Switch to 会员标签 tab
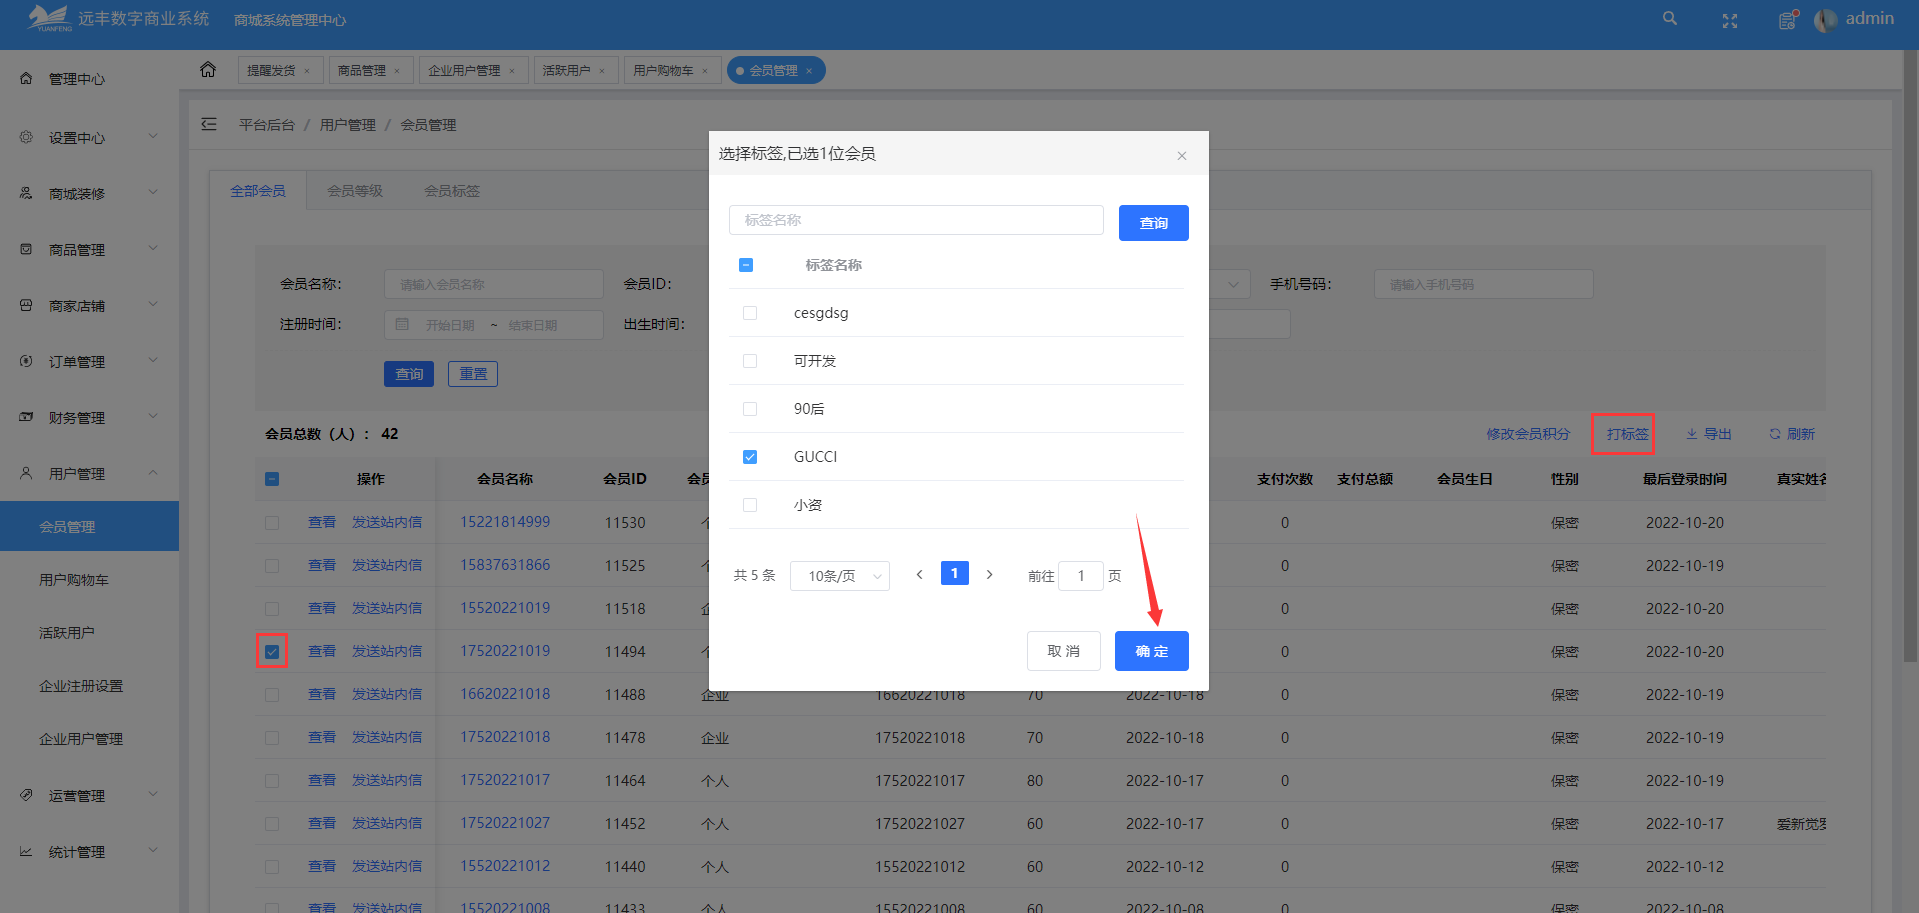 [452, 191]
